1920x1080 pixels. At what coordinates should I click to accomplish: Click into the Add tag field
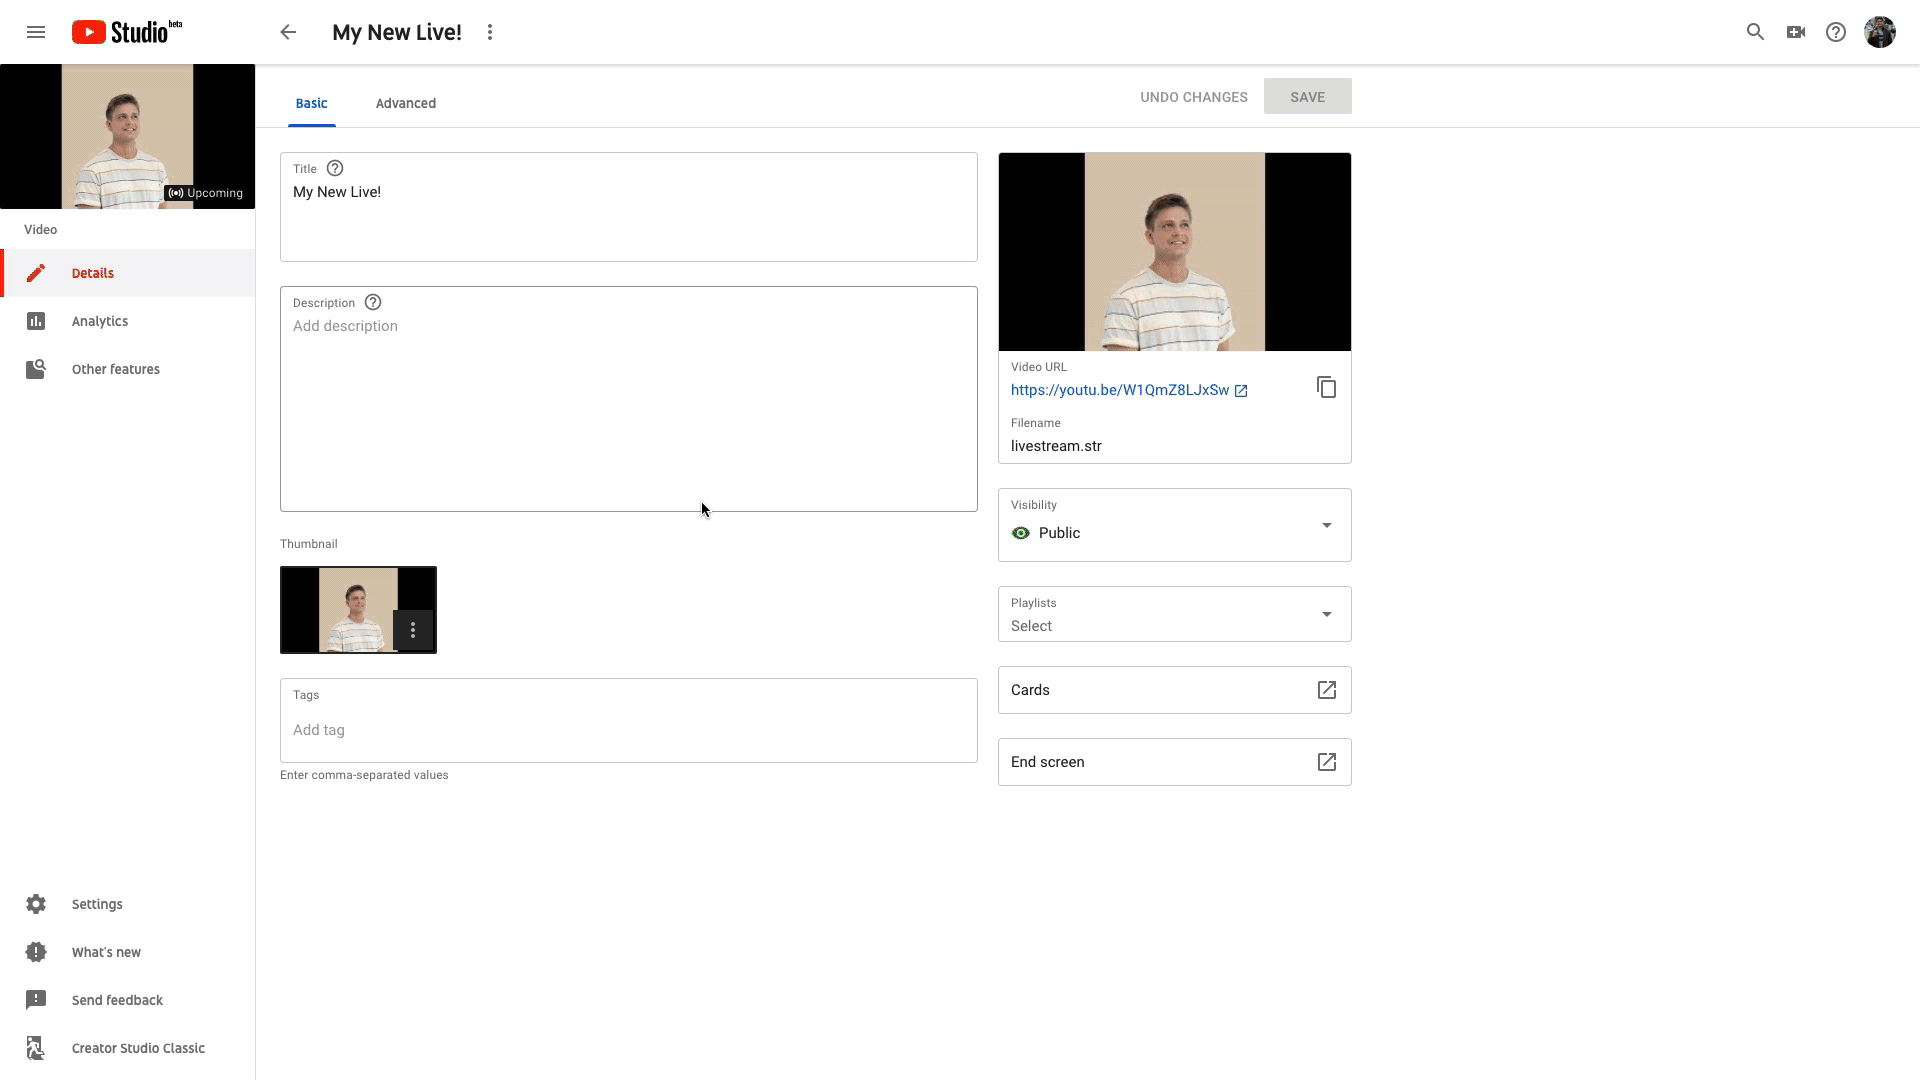point(629,721)
